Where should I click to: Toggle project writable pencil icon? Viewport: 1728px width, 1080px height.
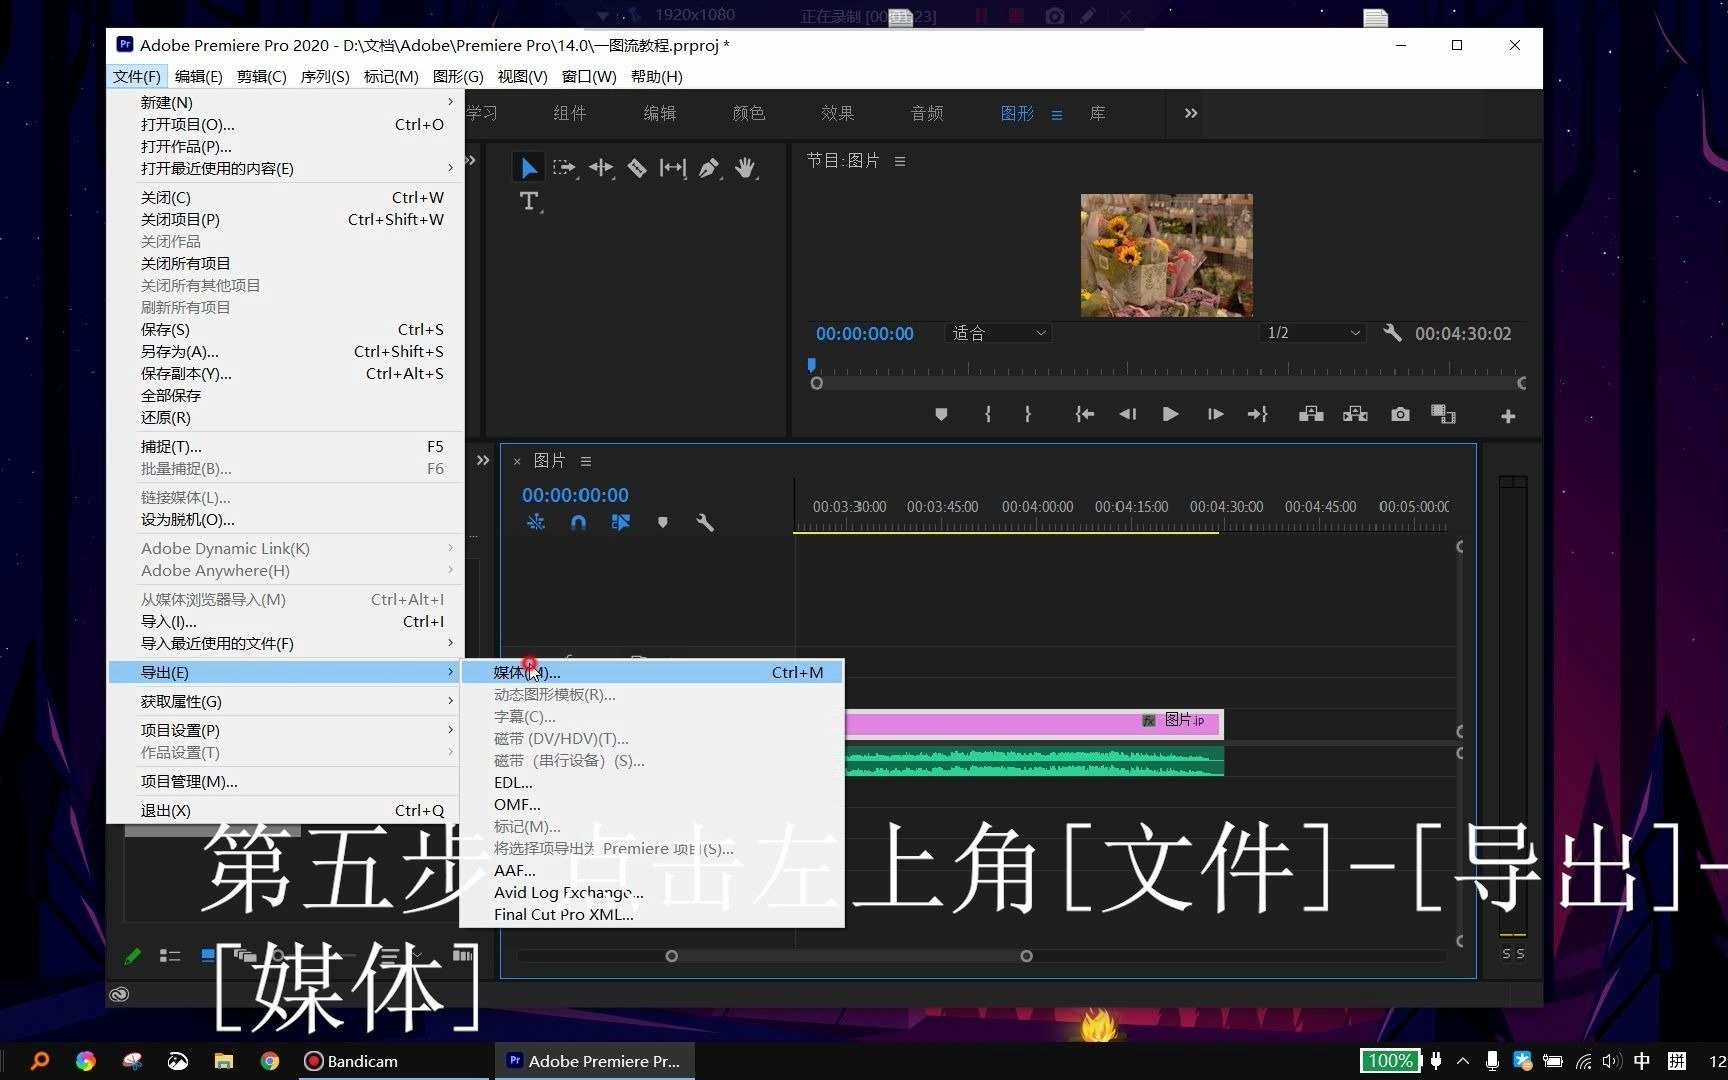(x=133, y=956)
